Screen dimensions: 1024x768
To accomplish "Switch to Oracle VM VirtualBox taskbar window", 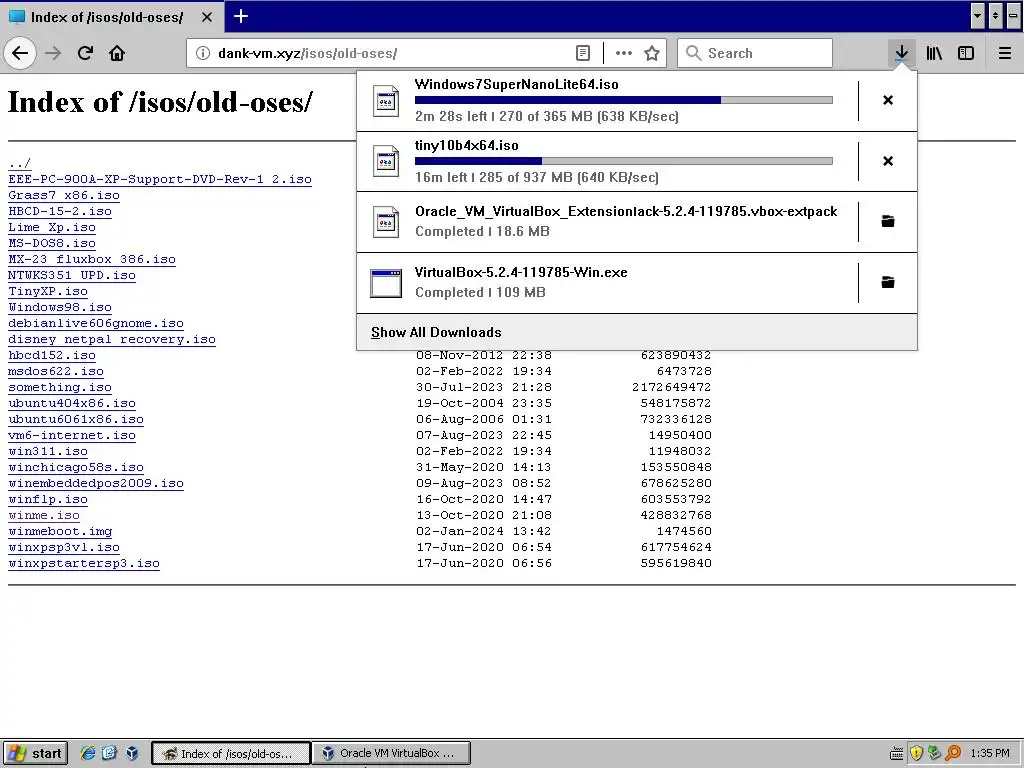I will (x=391, y=753).
